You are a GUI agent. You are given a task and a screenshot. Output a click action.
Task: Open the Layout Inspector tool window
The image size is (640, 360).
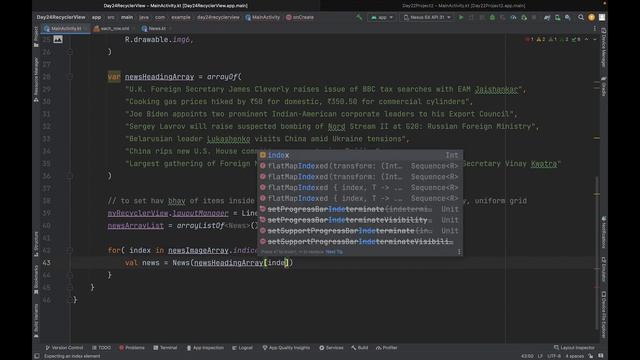click(574, 348)
